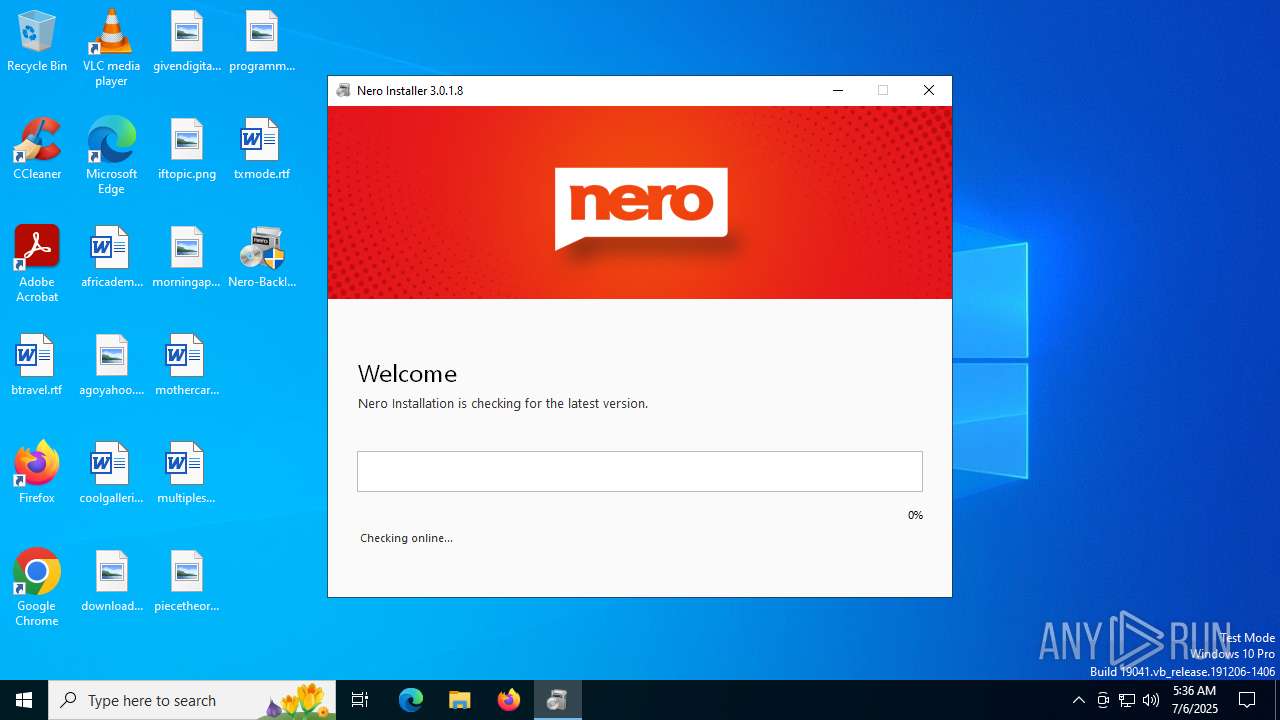Select iftopic.png file on desktop

(x=187, y=149)
